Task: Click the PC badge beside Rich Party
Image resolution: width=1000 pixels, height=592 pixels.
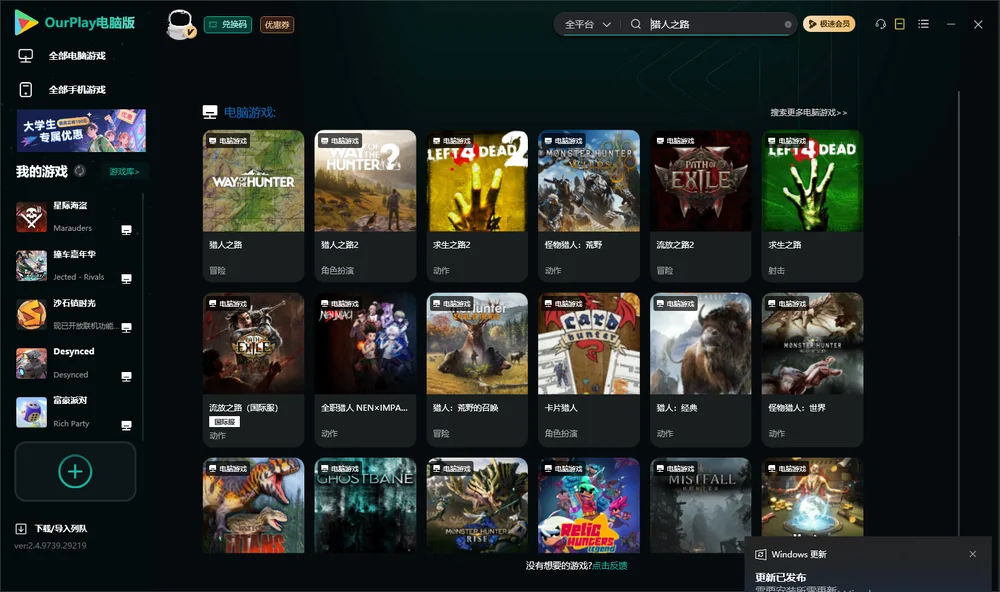Action: [x=126, y=426]
